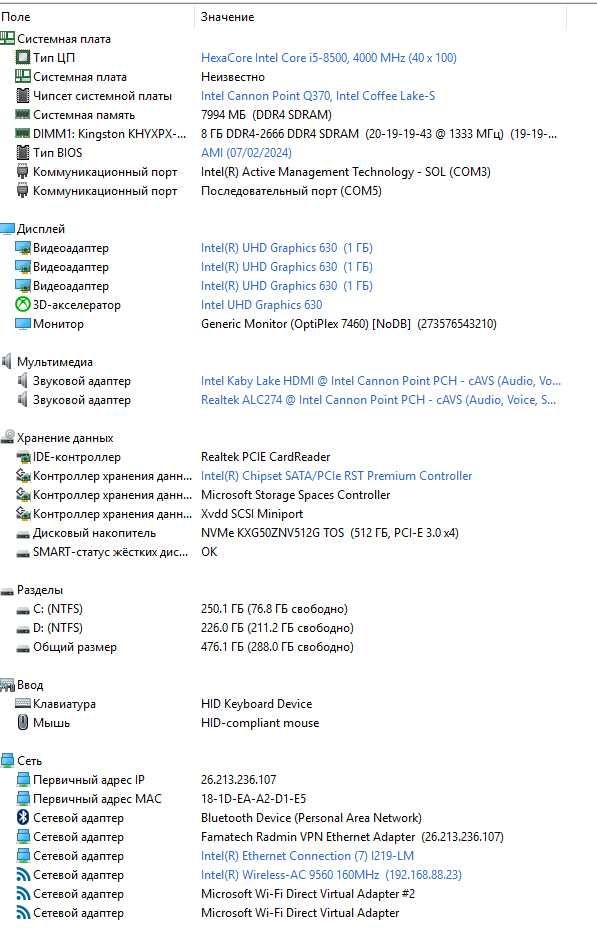
Task: Open the Intel Ethernet Connection (7) I219-LM link
Action: point(307,855)
